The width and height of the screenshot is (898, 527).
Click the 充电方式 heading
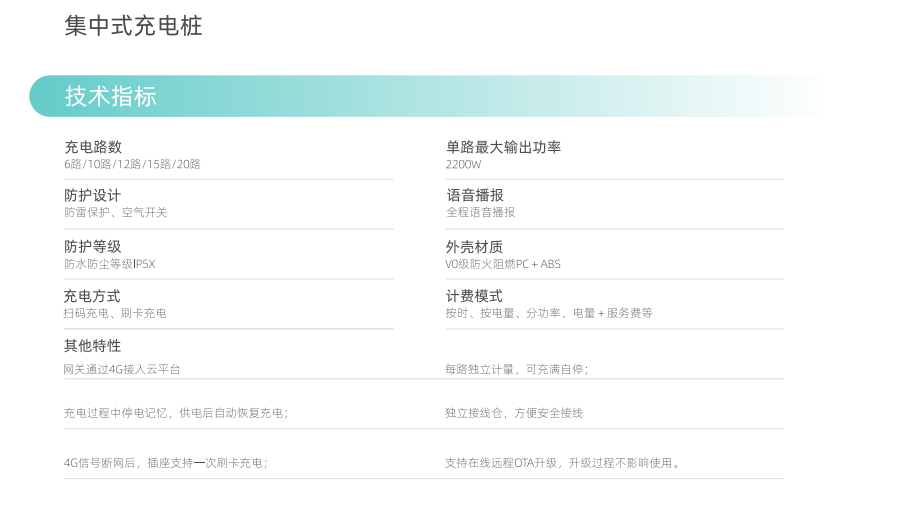tap(93, 296)
